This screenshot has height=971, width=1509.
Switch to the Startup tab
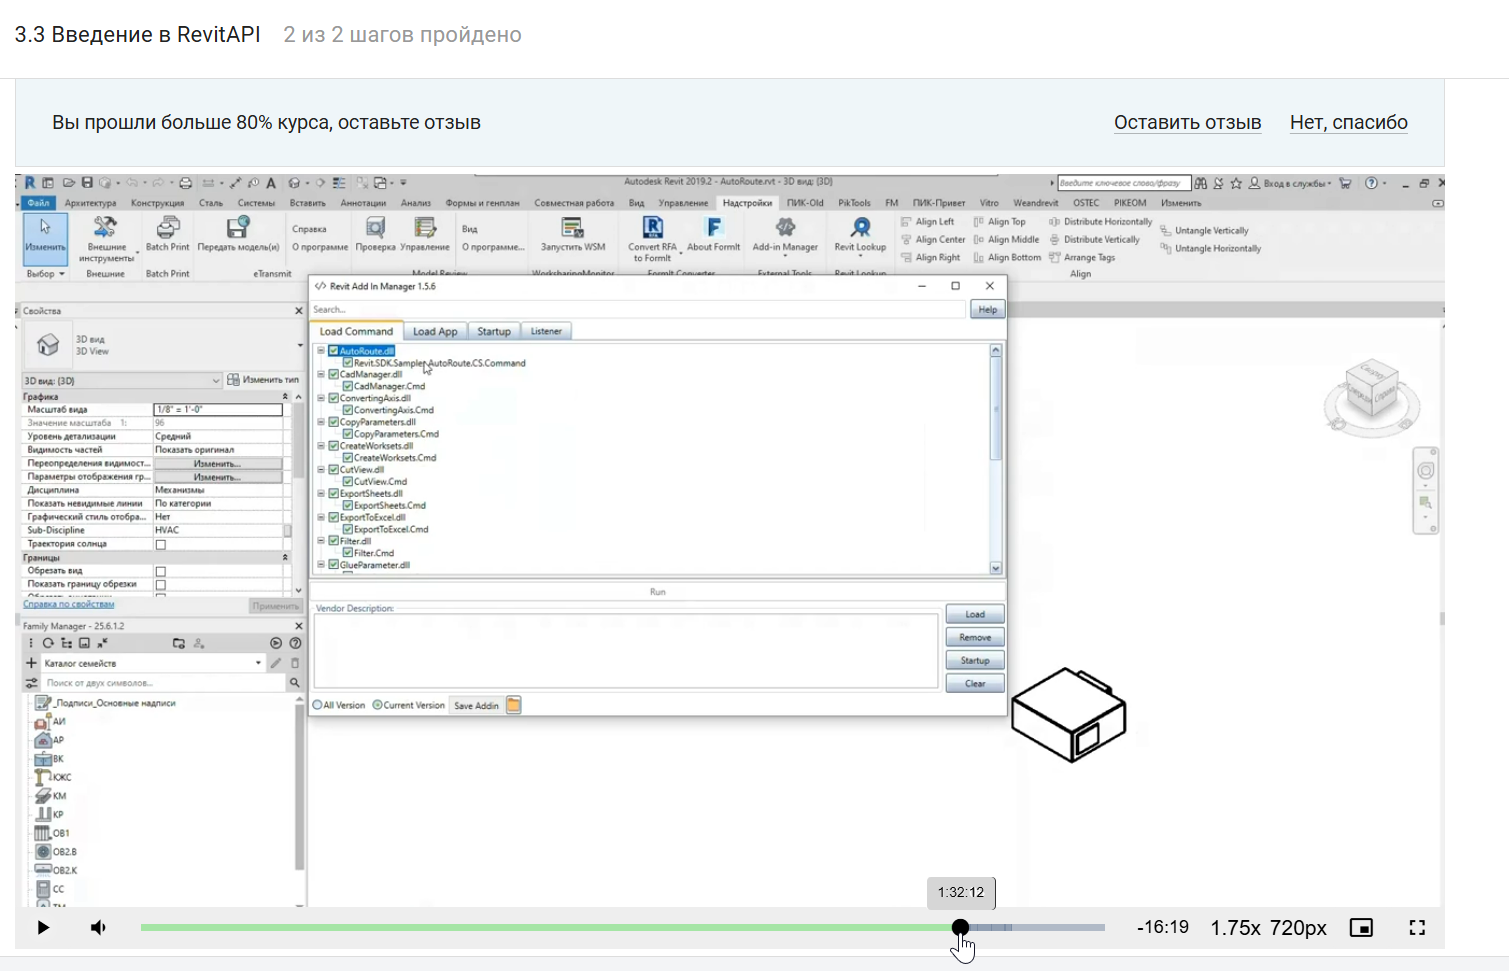coord(494,332)
